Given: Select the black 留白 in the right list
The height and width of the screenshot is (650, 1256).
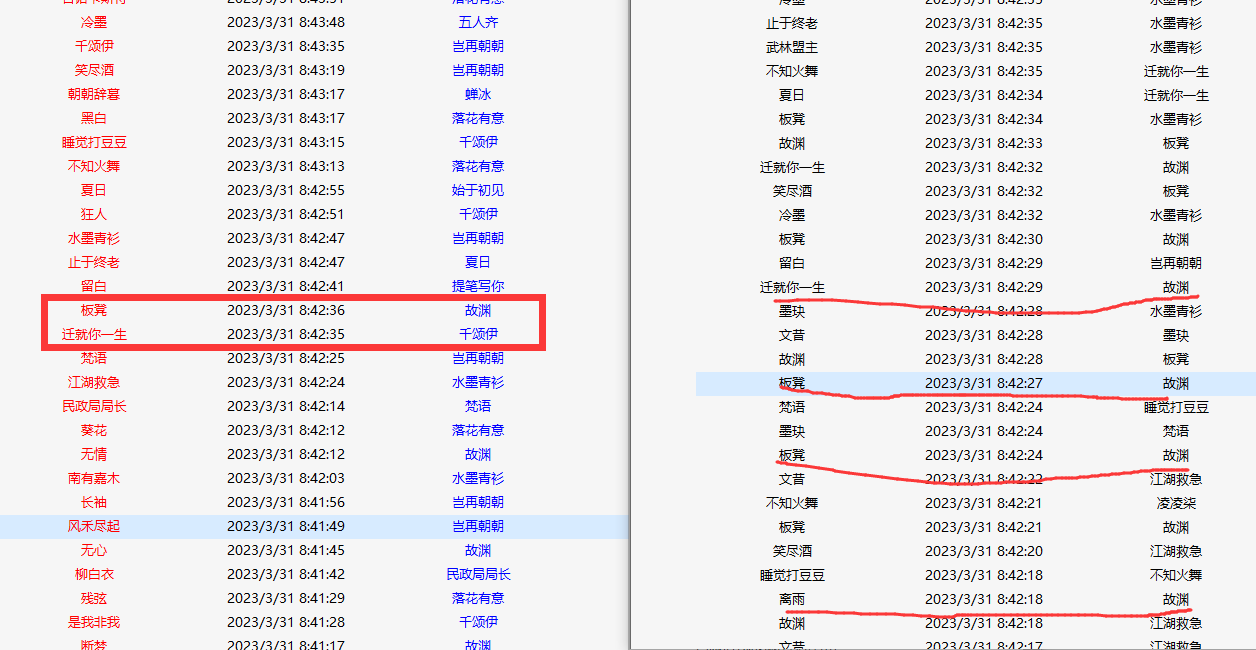Looking at the screenshot, I should 792,263.
